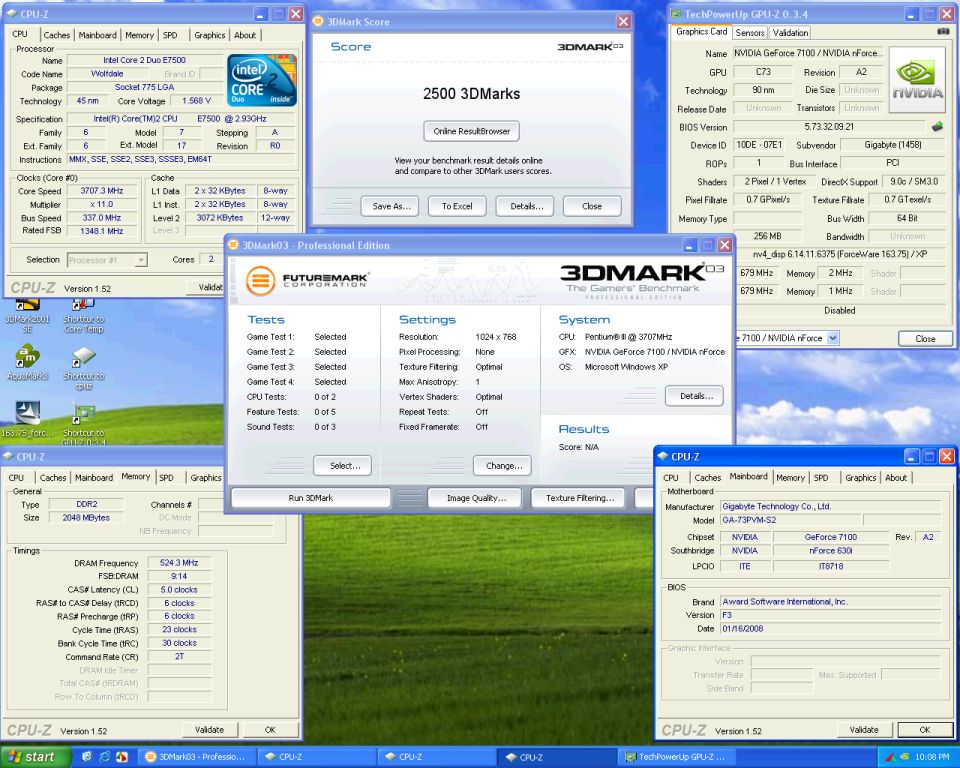Image resolution: width=960 pixels, height=768 pixels.
Task: Click the mainboard Model GA-73PVM-S2 field
Action: pyautogui.click(x=790, y=520)
